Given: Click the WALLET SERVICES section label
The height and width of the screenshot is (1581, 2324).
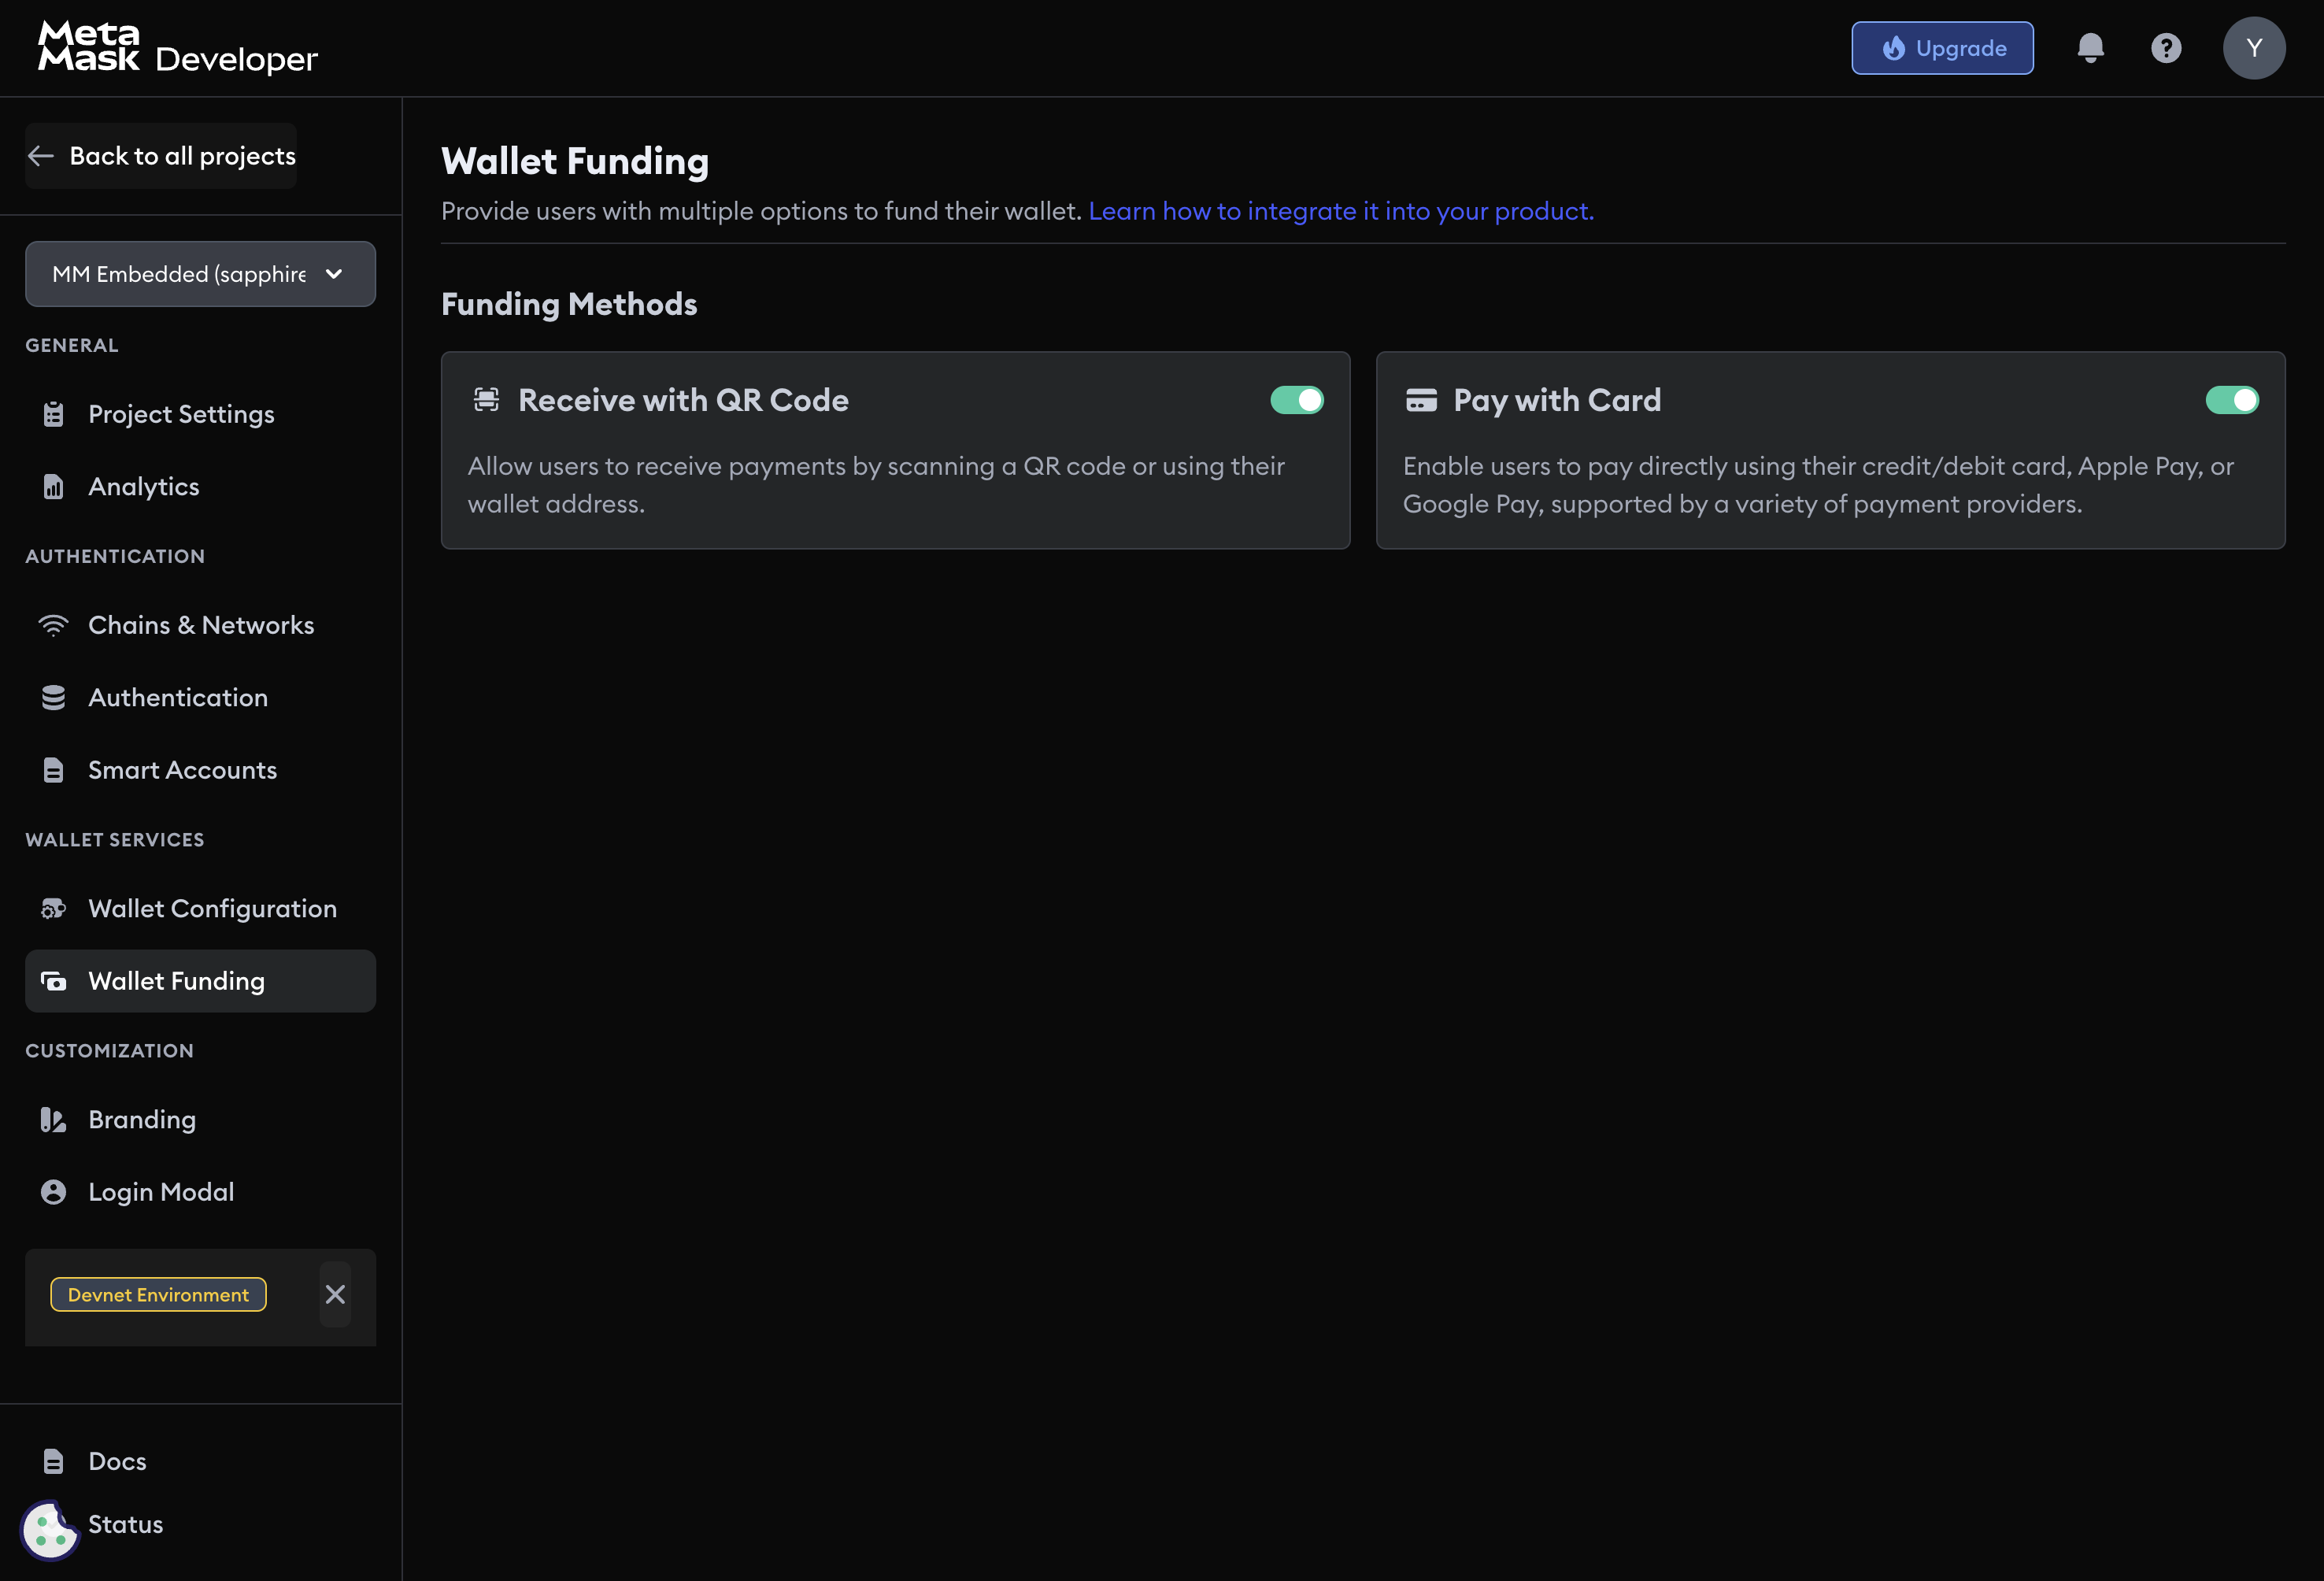Looking at the screenshot, I should (x=115, y=840).
